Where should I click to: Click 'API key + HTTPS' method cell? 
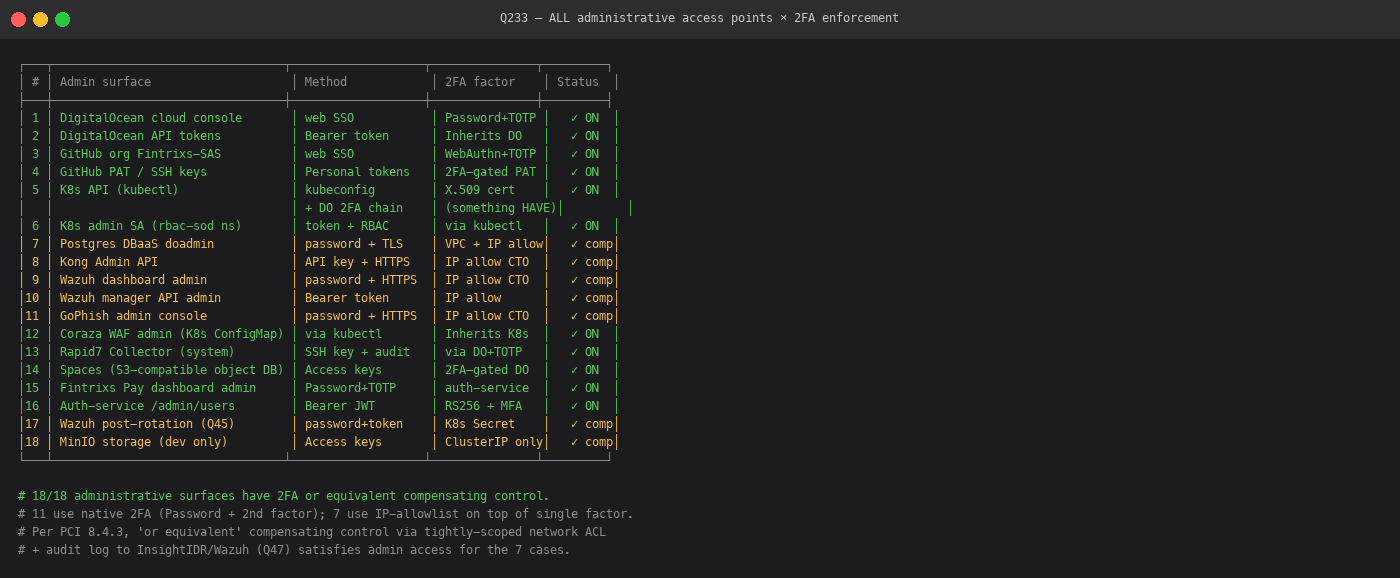click(x=357, y=262)
